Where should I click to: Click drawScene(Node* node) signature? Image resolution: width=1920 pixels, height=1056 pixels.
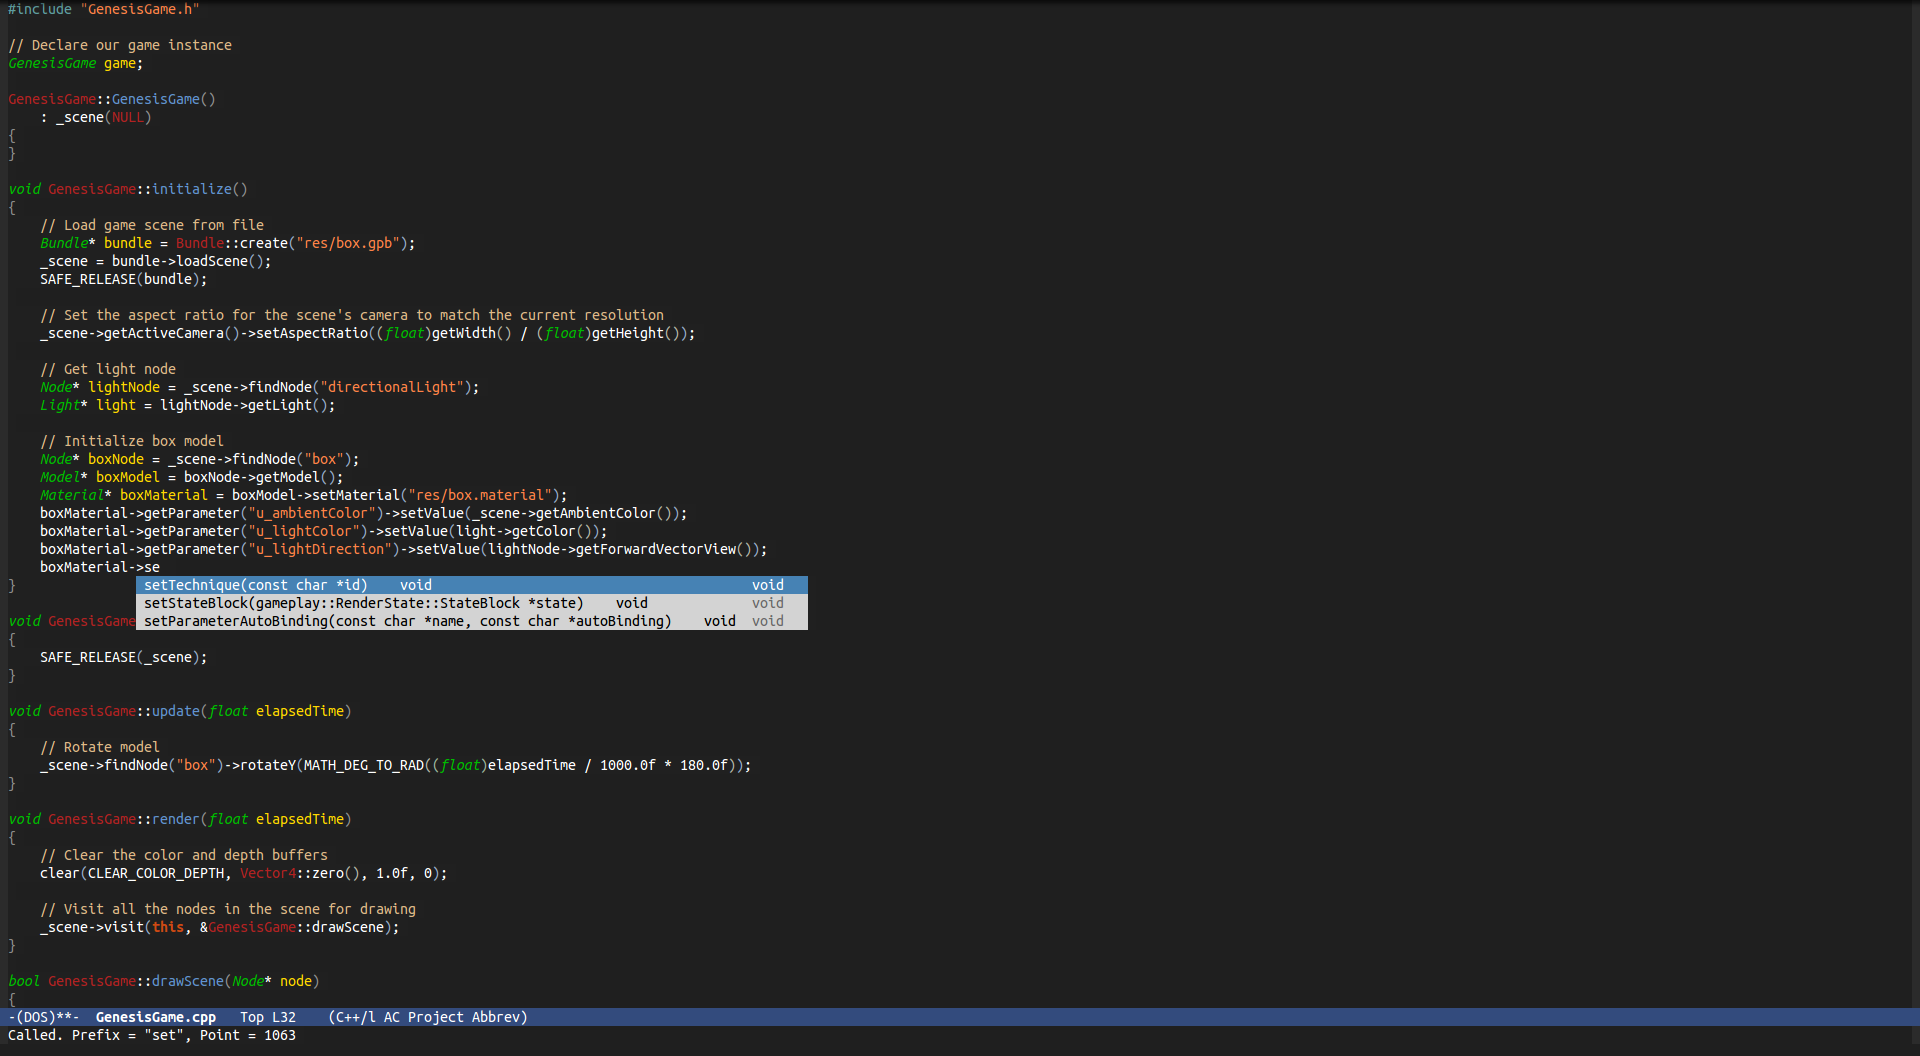[236, 981]
